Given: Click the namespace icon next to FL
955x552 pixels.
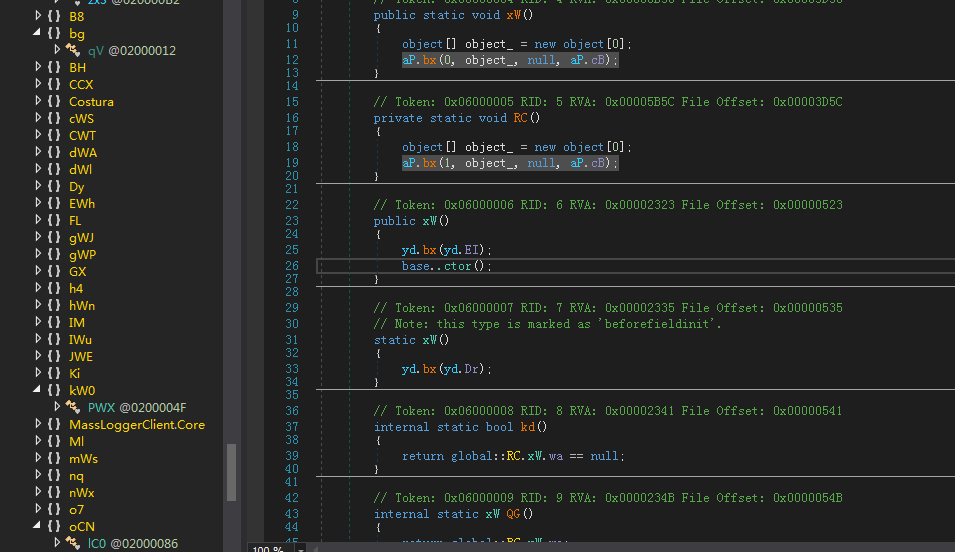Looking at the screenshot, I should 54,221.
